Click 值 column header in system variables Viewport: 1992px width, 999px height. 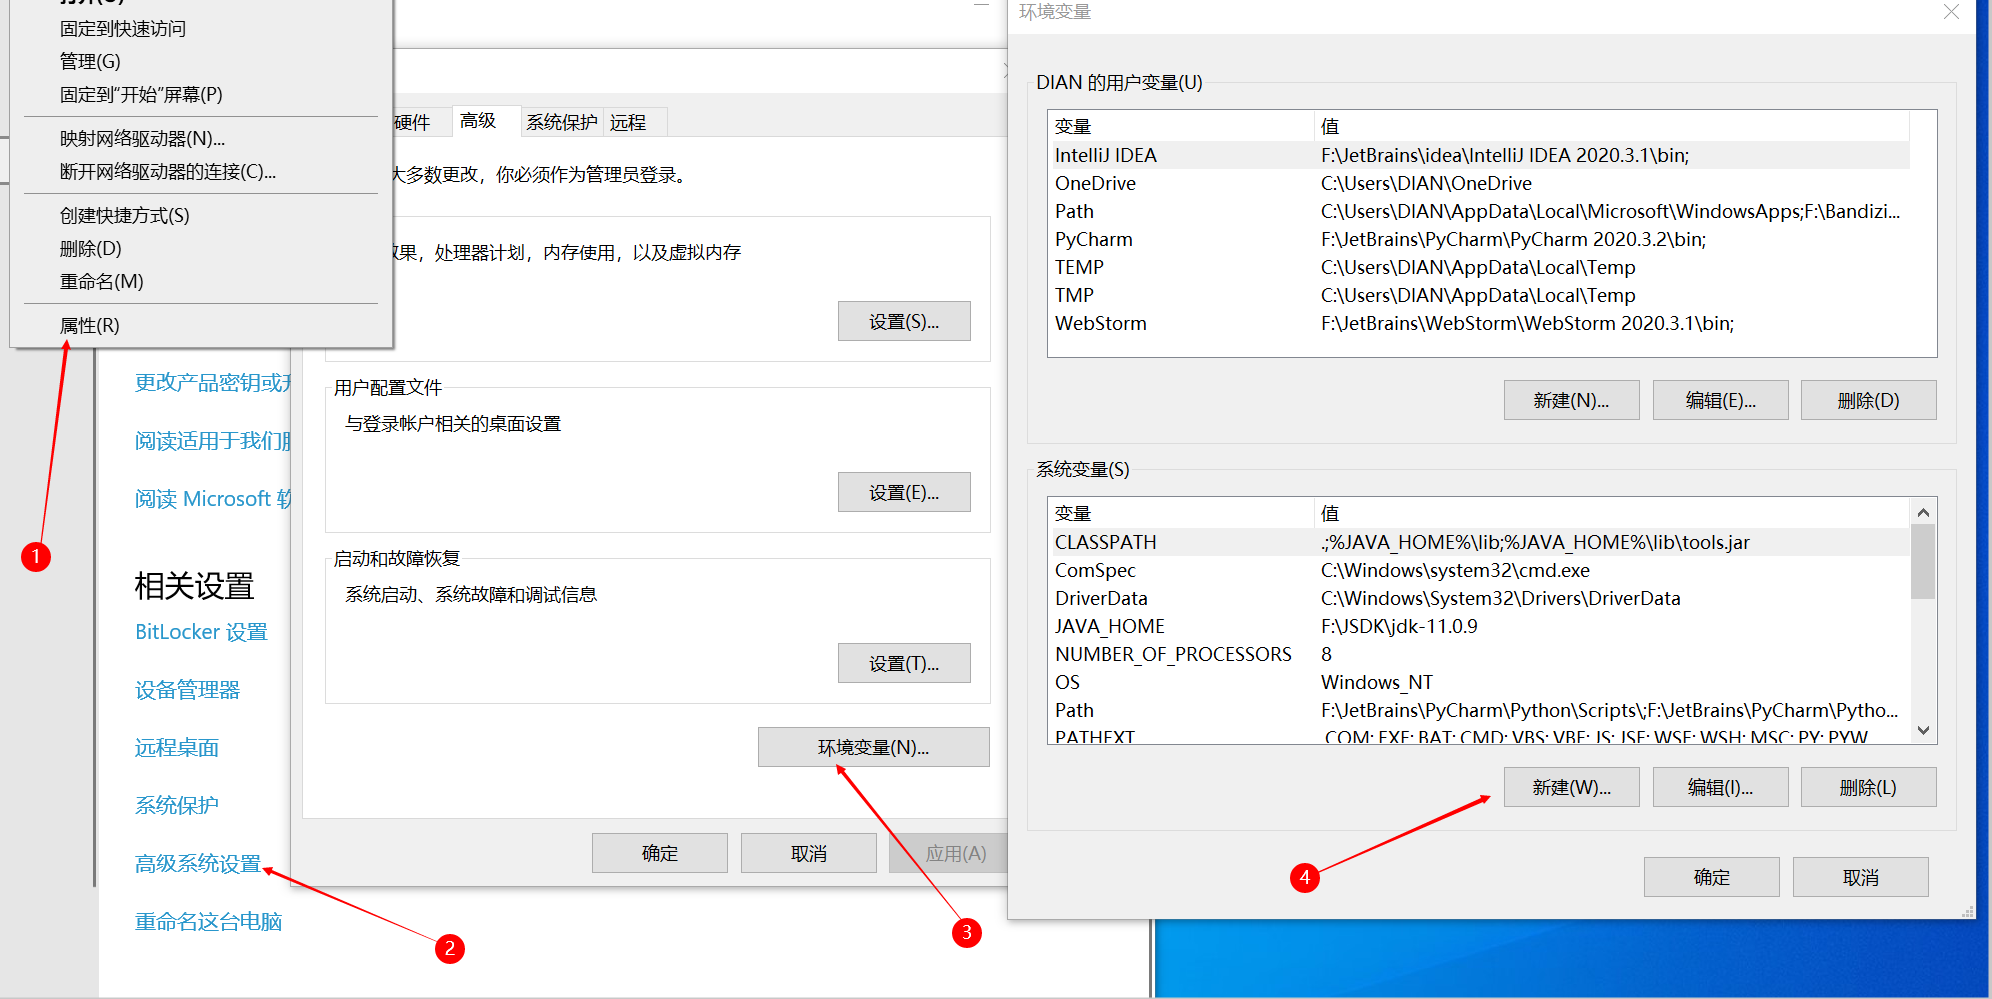1611,513
